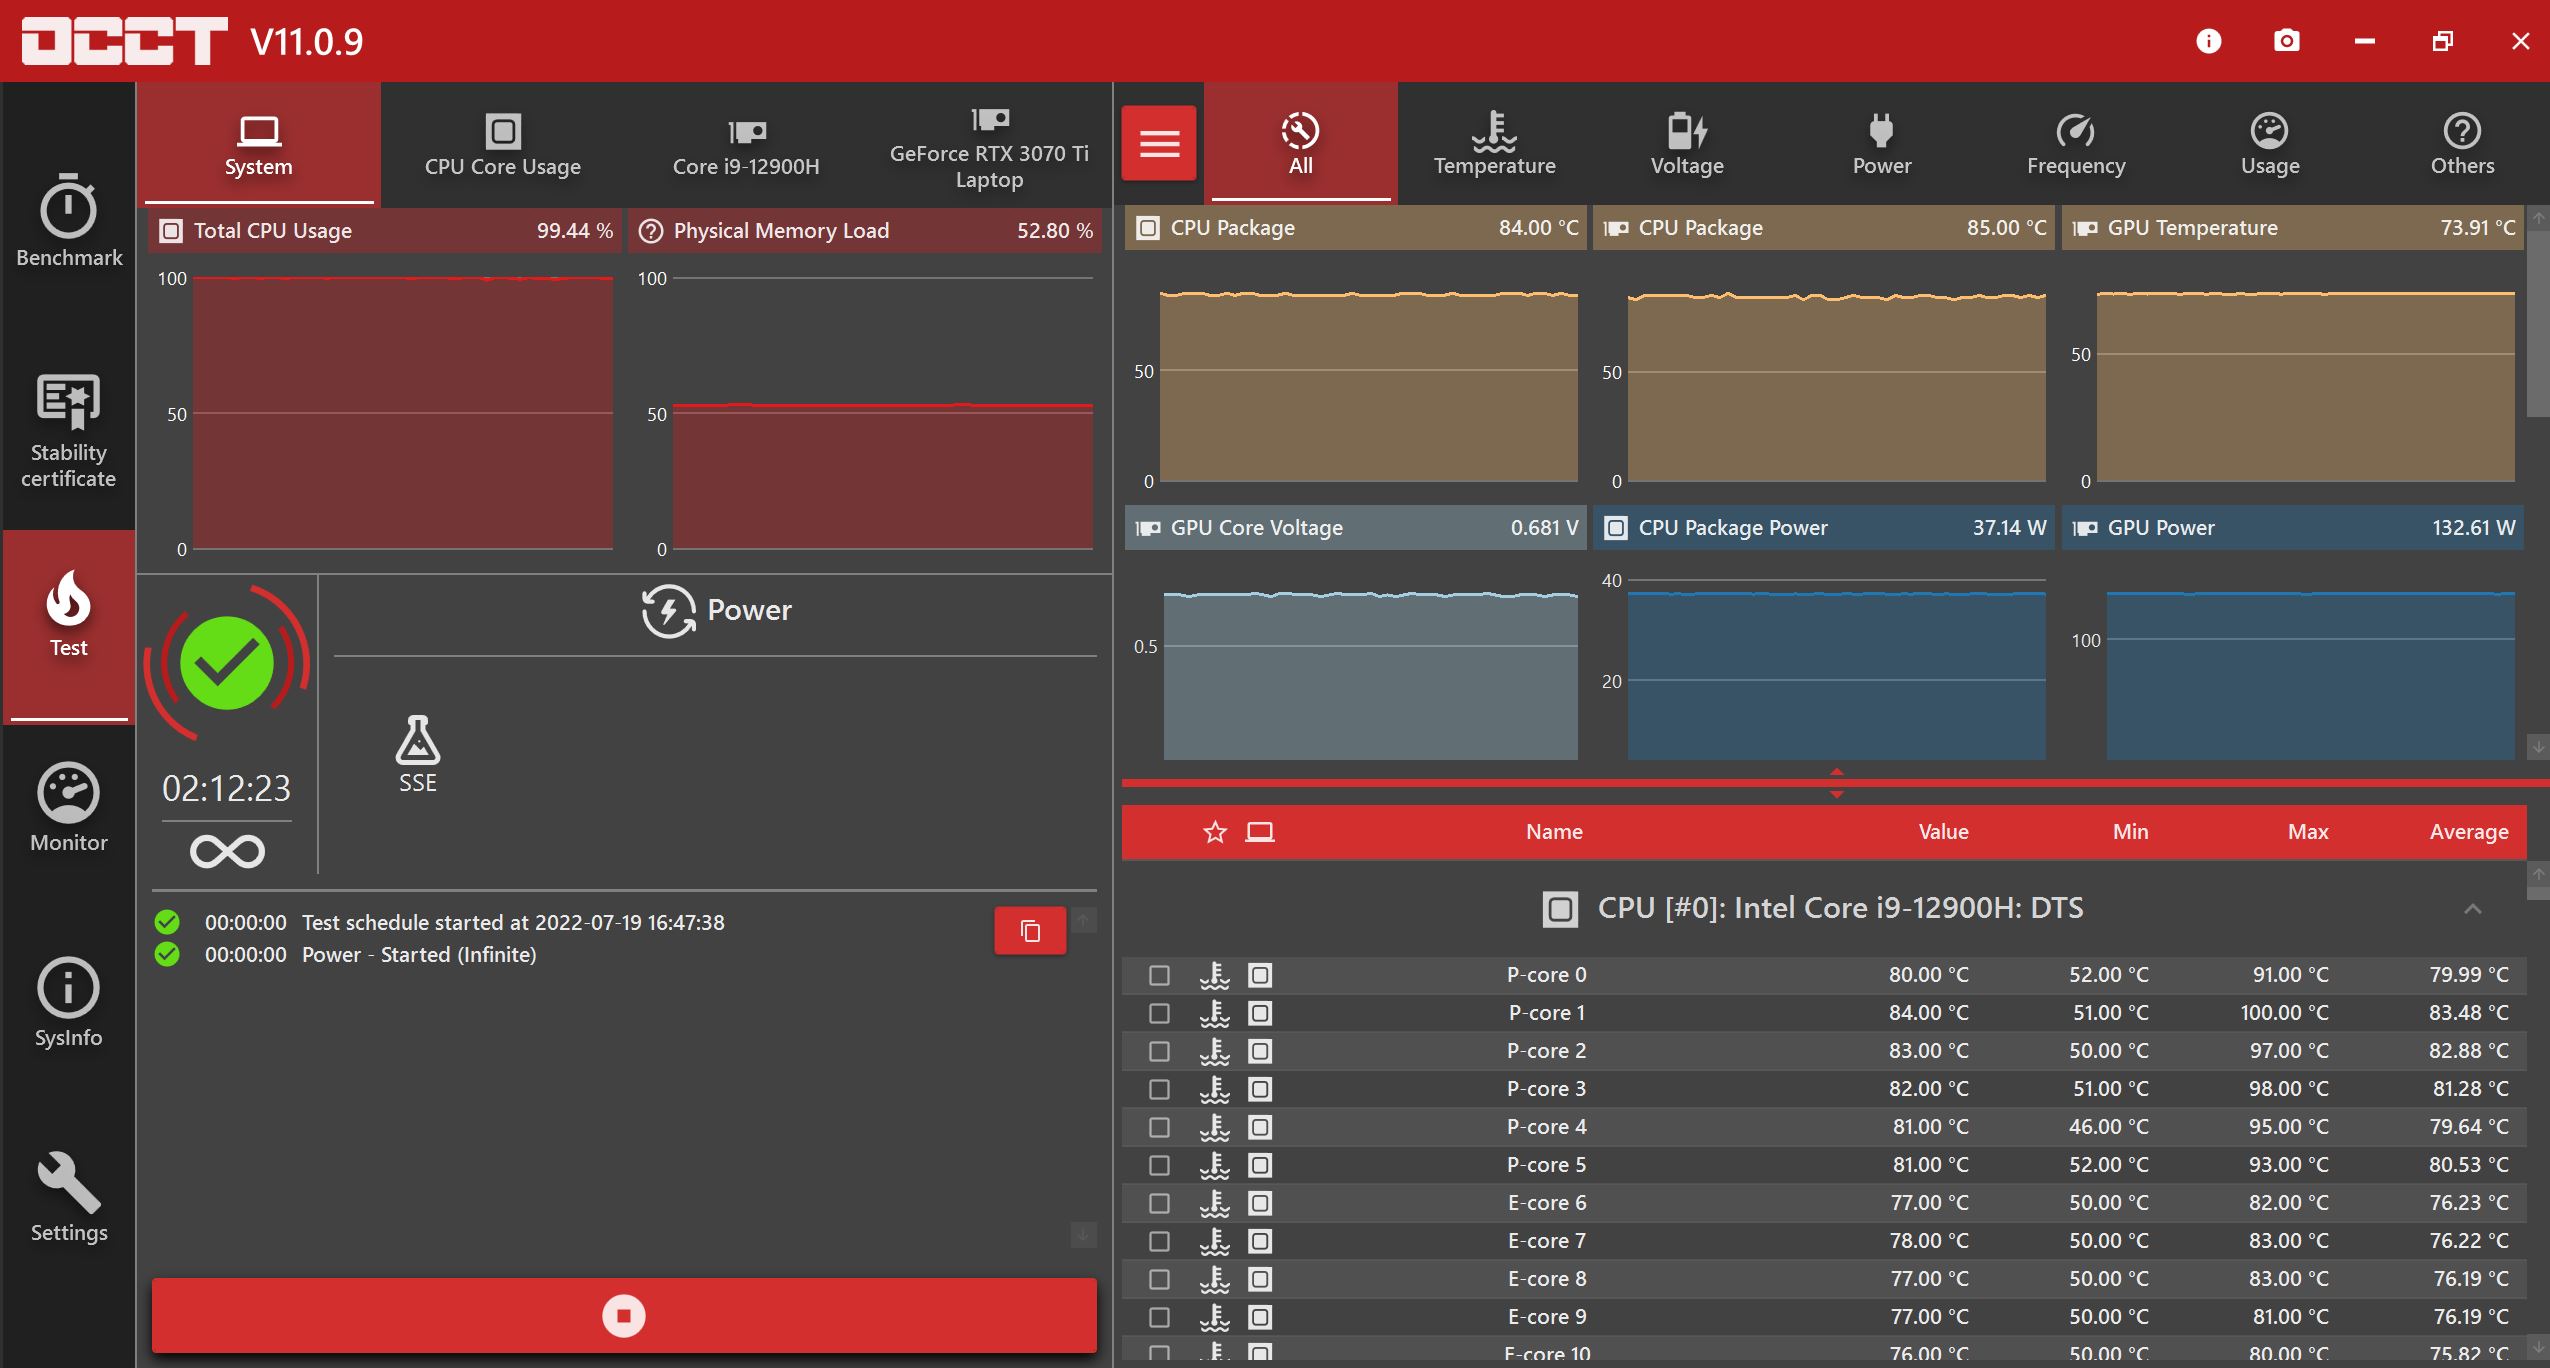The image size is (2550, 1368).
Task: Open the Monitor section
Action: click(69, 808)
